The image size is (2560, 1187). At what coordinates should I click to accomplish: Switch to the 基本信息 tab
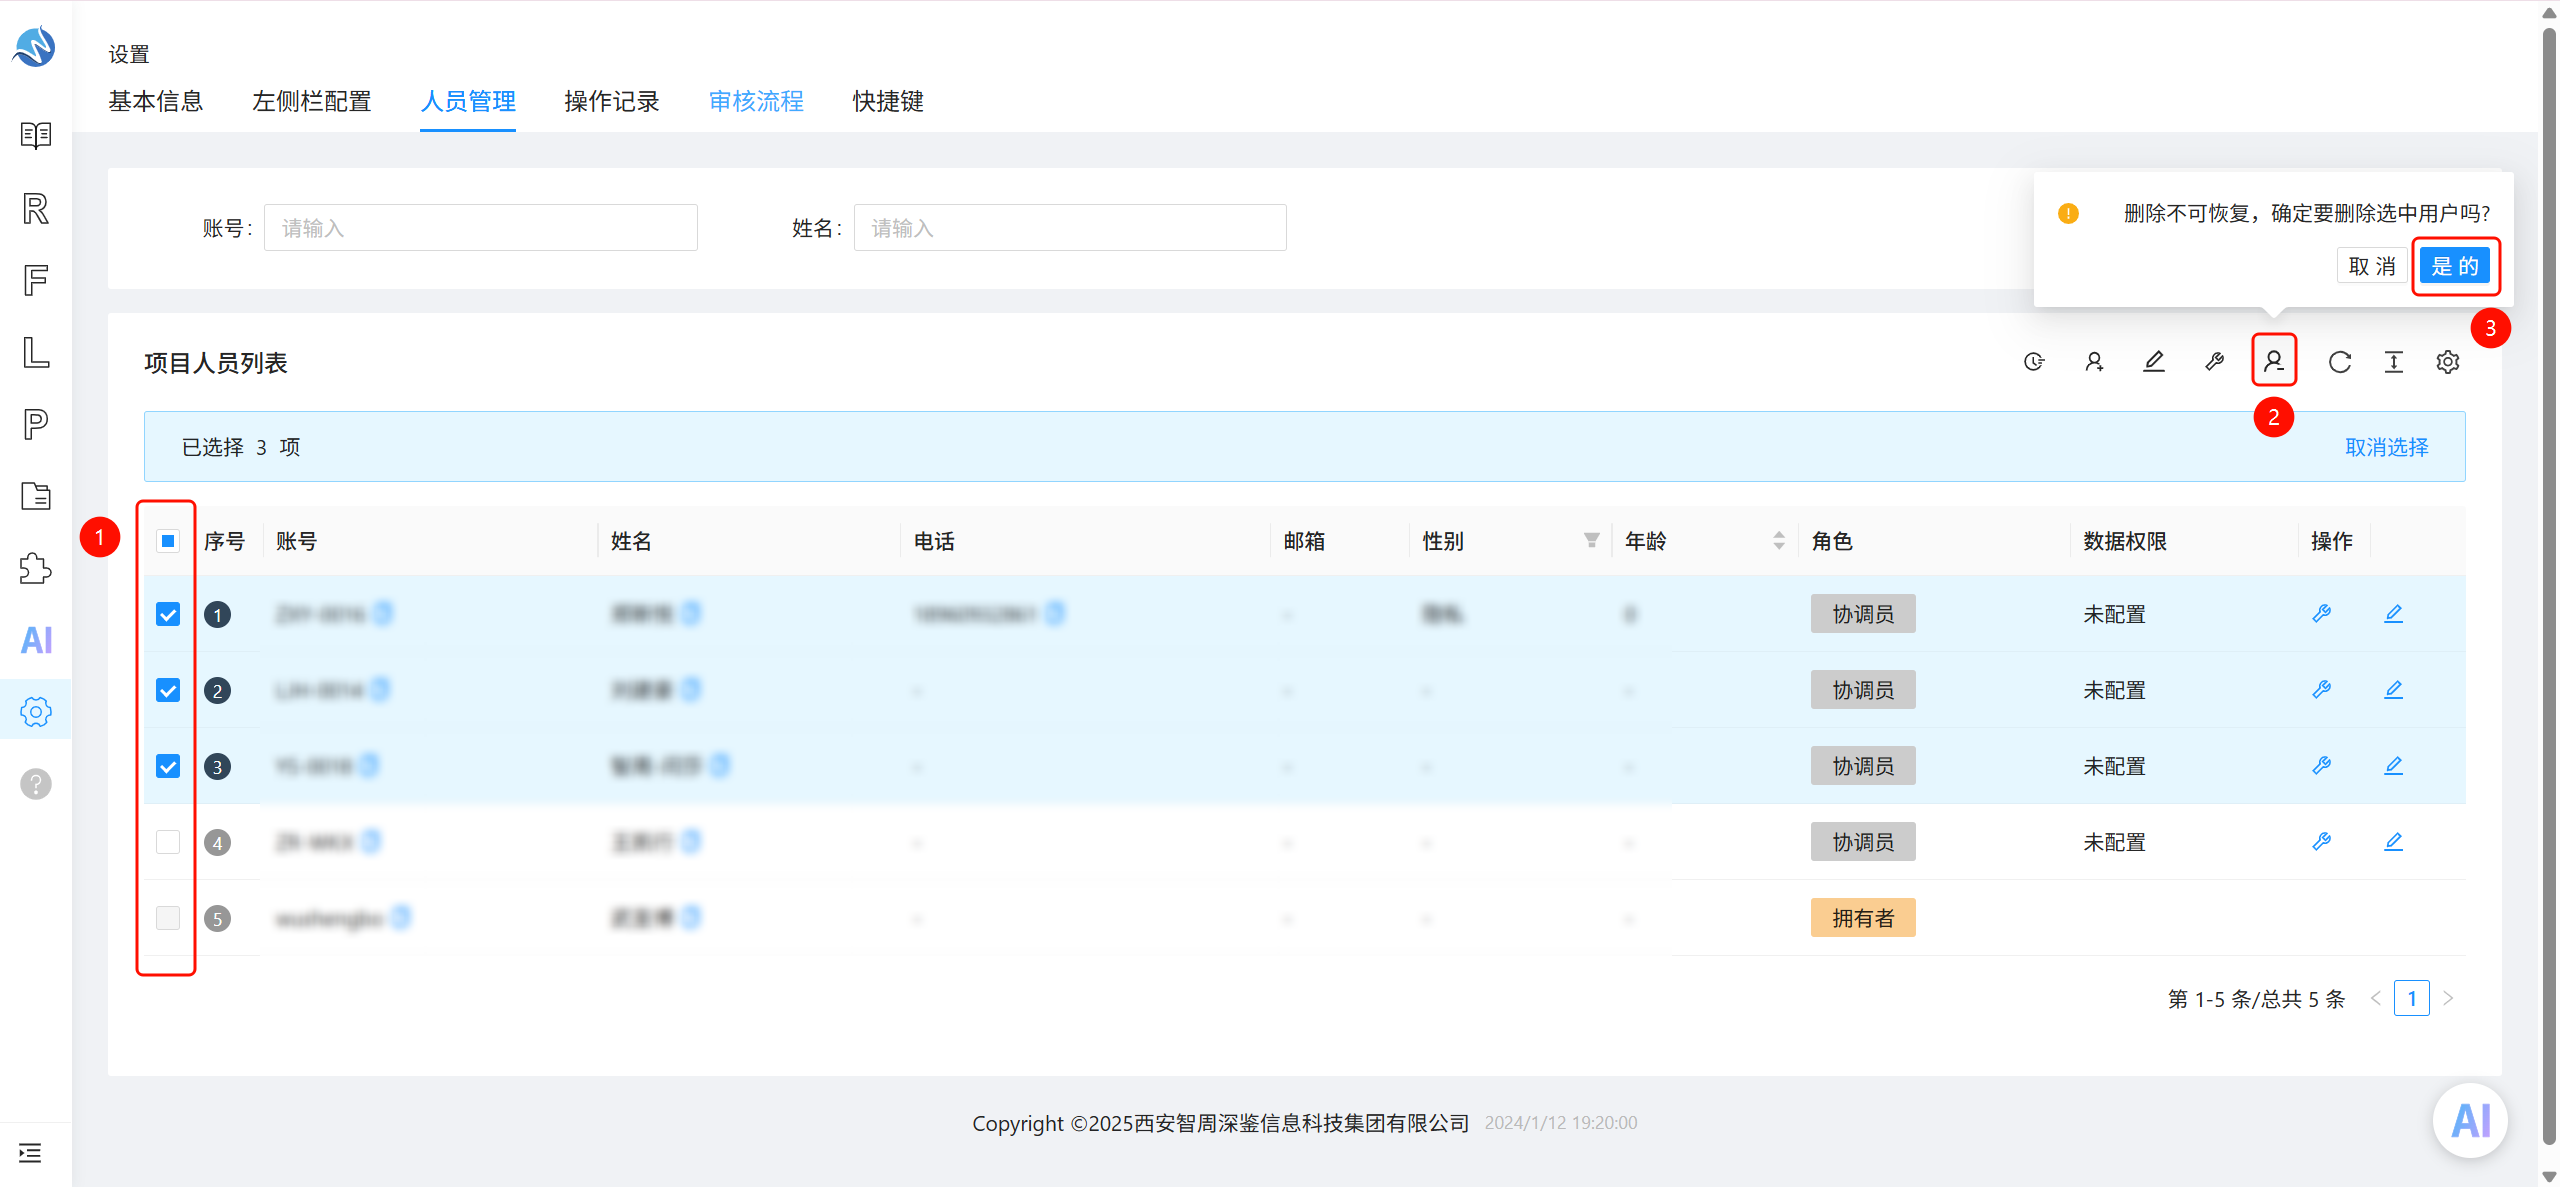pyautogui.click(x=156, y=101)
